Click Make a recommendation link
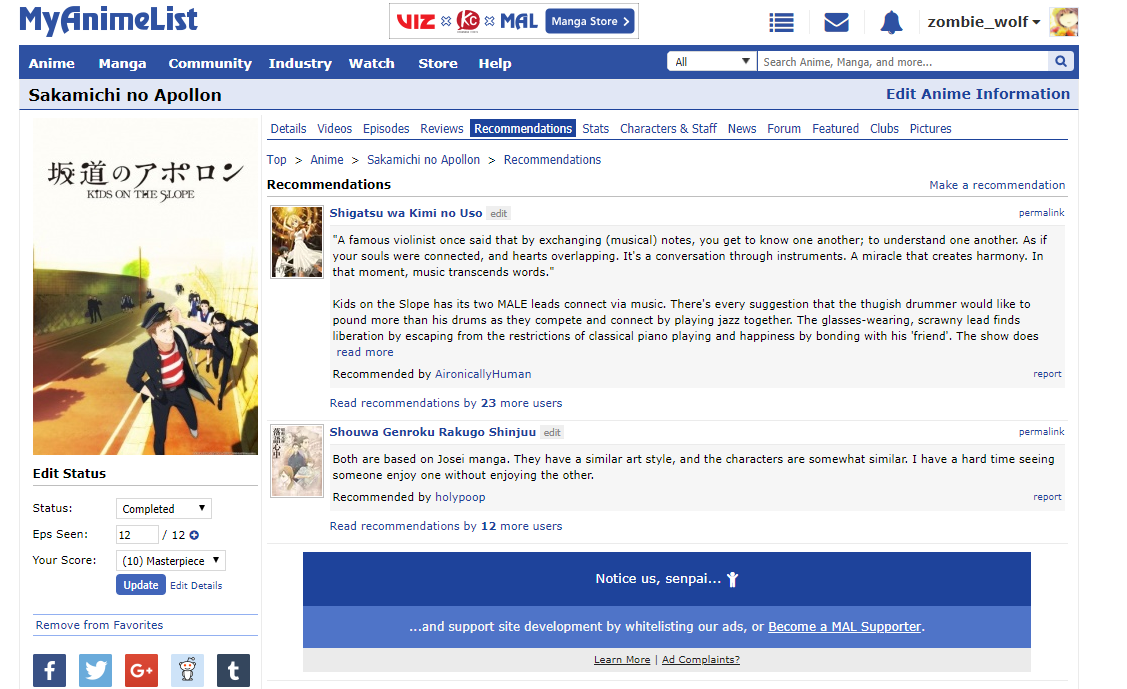Screen dimensions: 1127x689 [997, 185]
